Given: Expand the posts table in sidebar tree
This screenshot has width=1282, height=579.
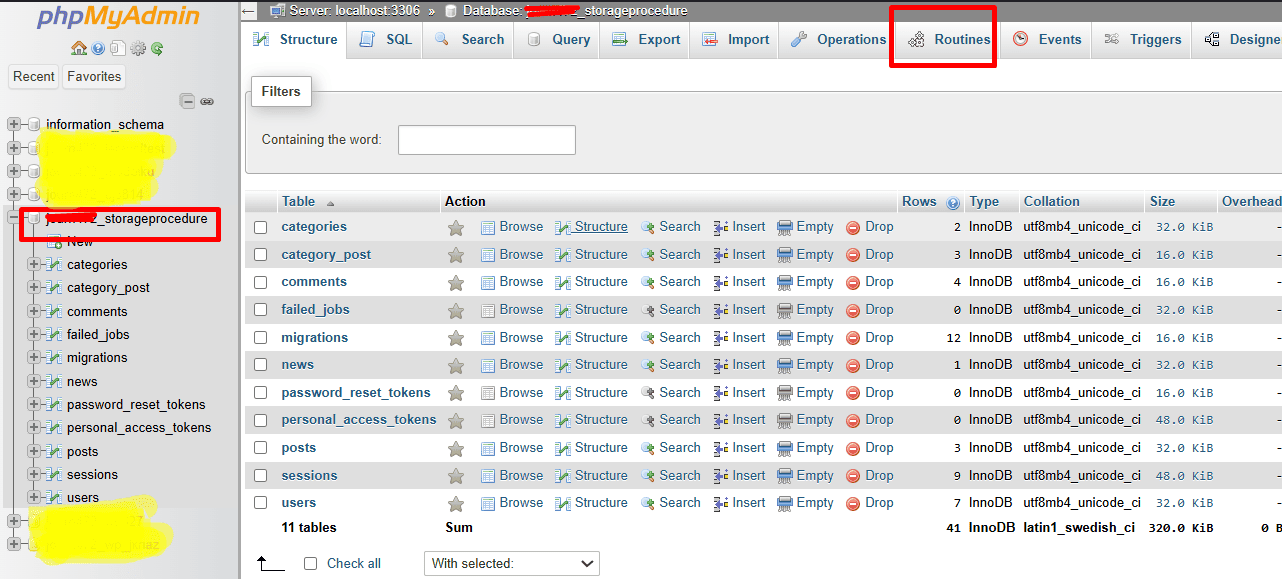Looking at the screenshot, I should pyautogui.click(x=35, y=451).
